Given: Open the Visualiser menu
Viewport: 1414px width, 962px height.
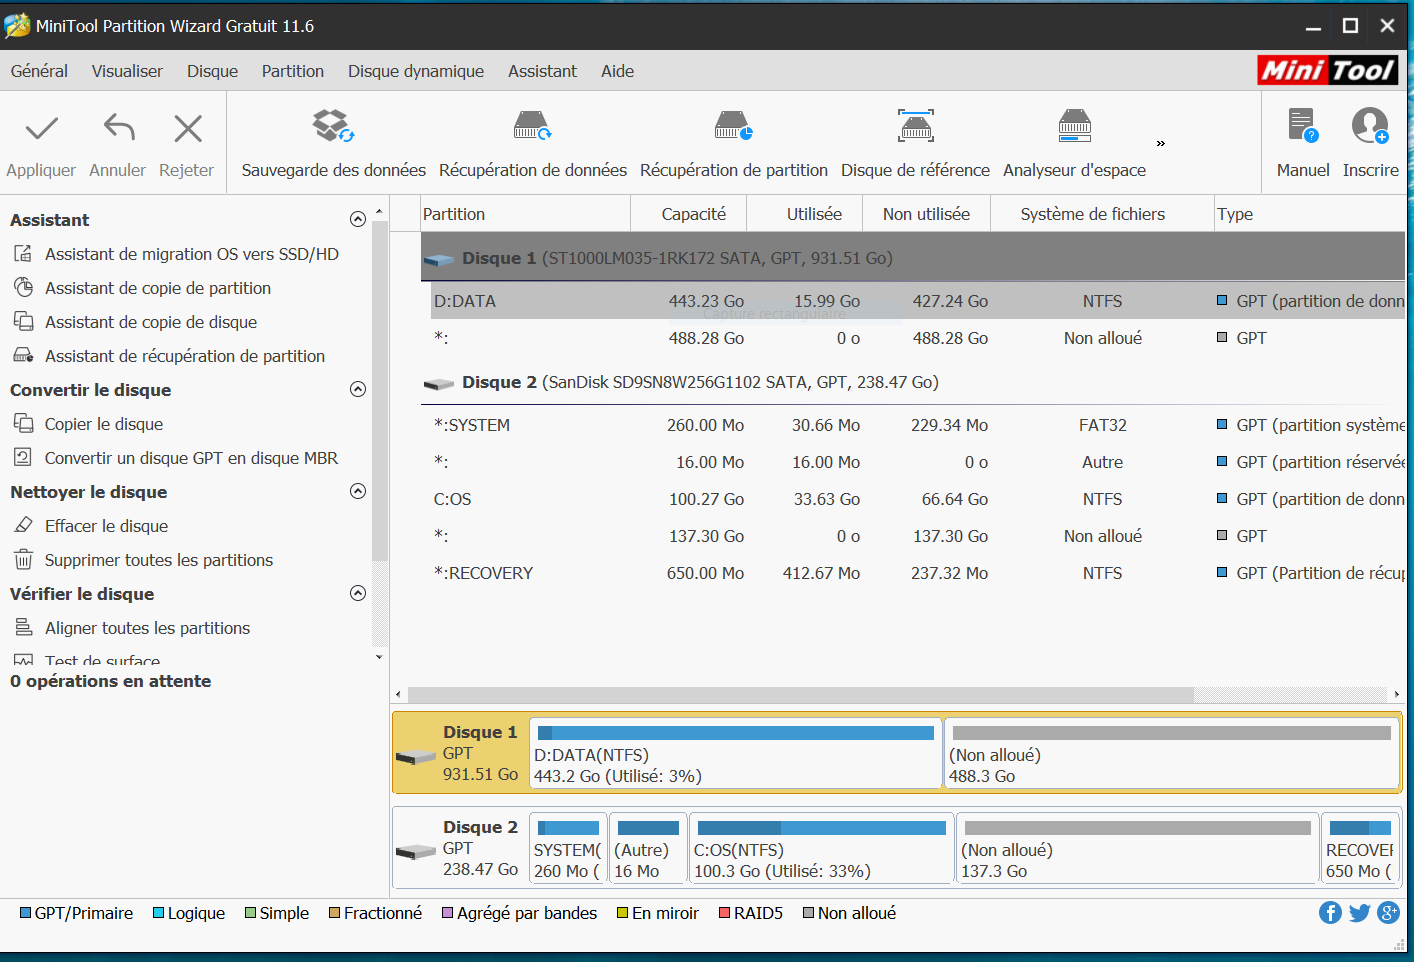Looking at the screenshot, I should 127,71.
